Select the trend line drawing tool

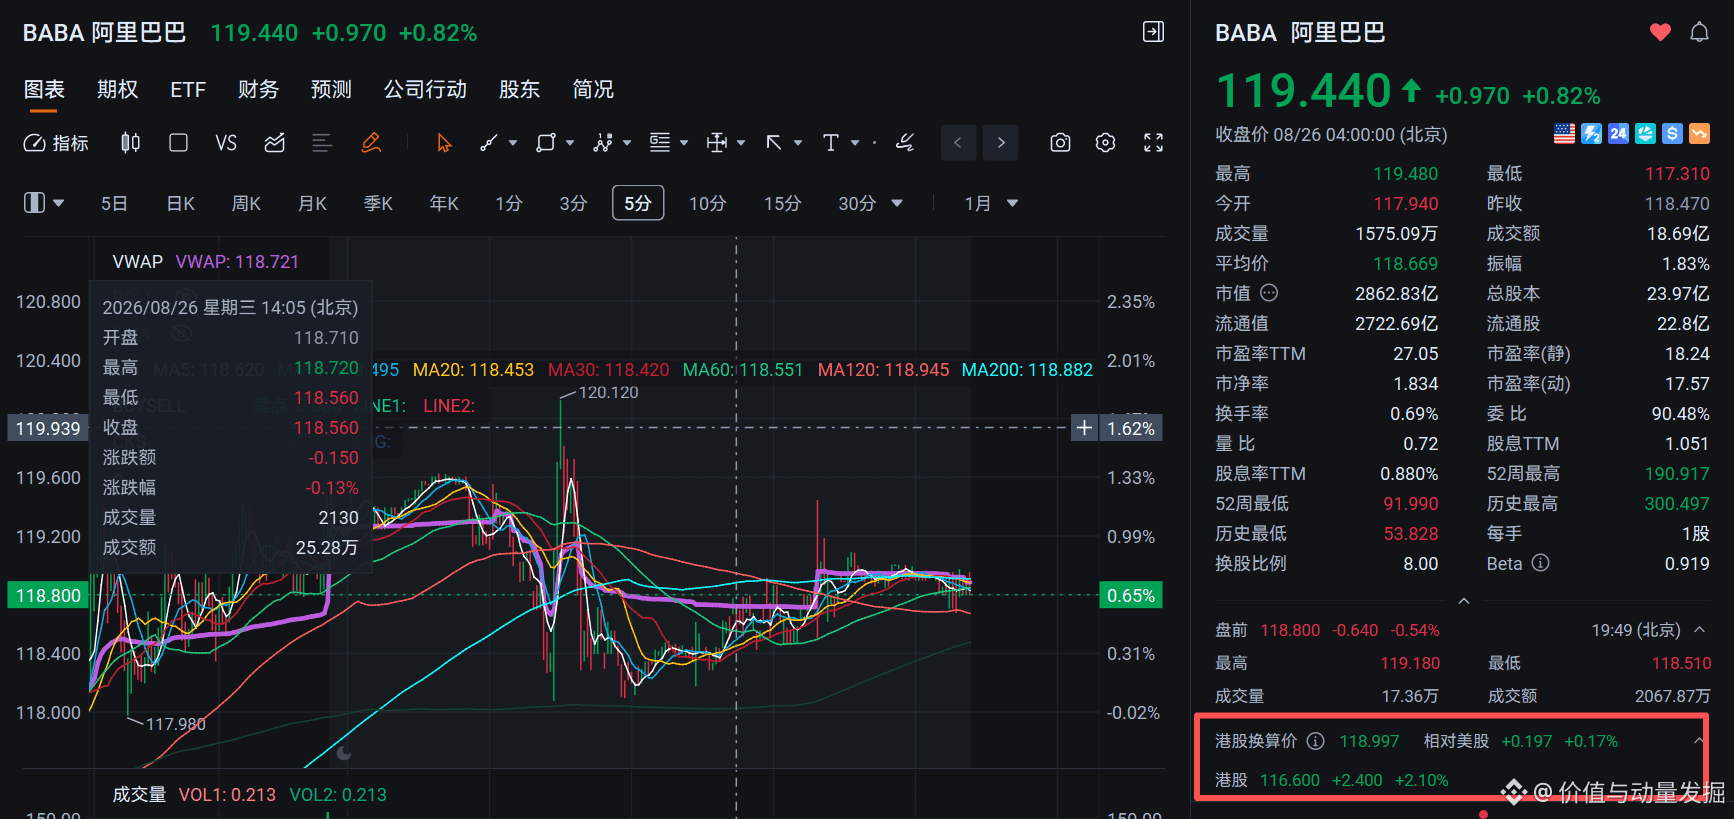(x=489, y=143)
